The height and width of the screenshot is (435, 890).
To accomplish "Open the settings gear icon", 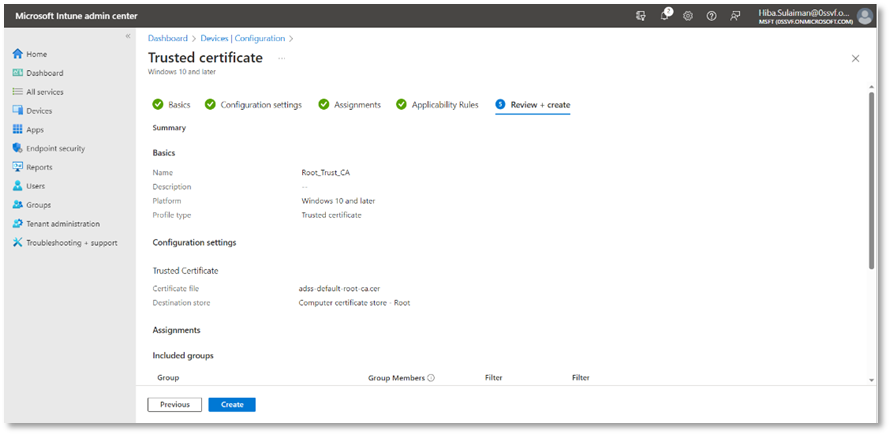I will point(687,16).
